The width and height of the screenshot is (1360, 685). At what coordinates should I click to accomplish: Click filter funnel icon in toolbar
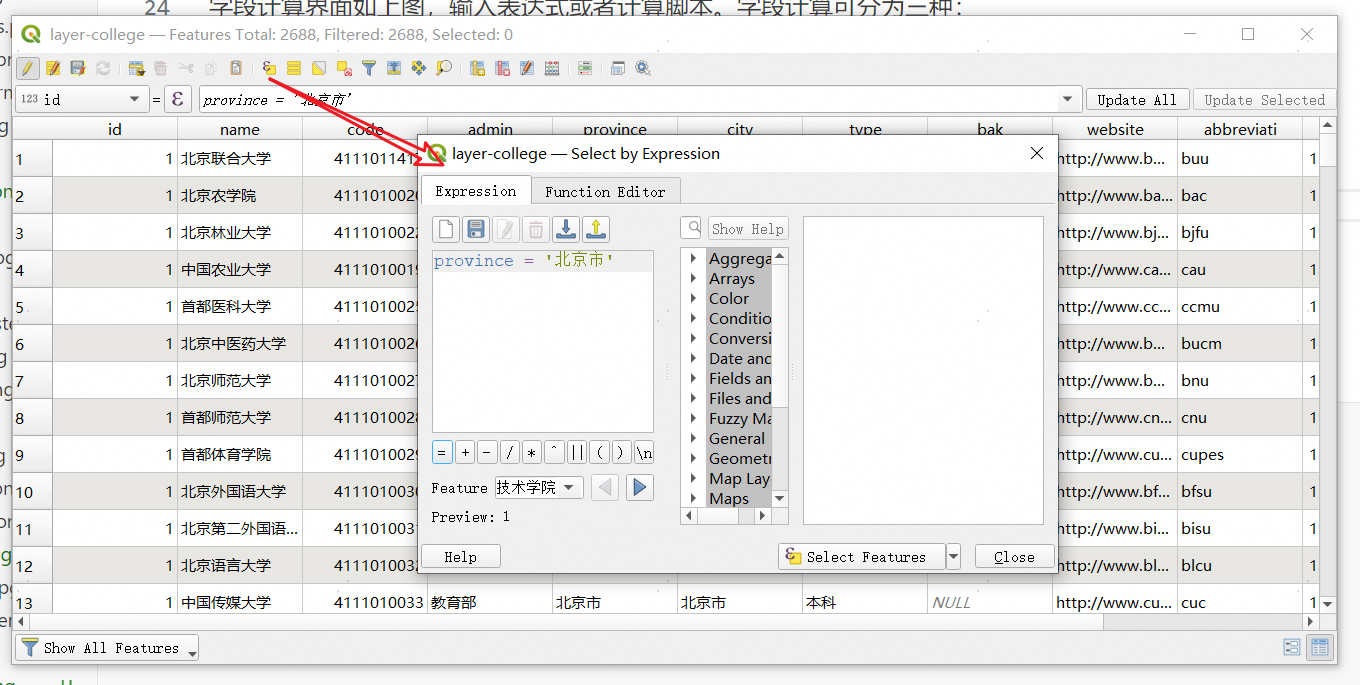coord(369,68)
